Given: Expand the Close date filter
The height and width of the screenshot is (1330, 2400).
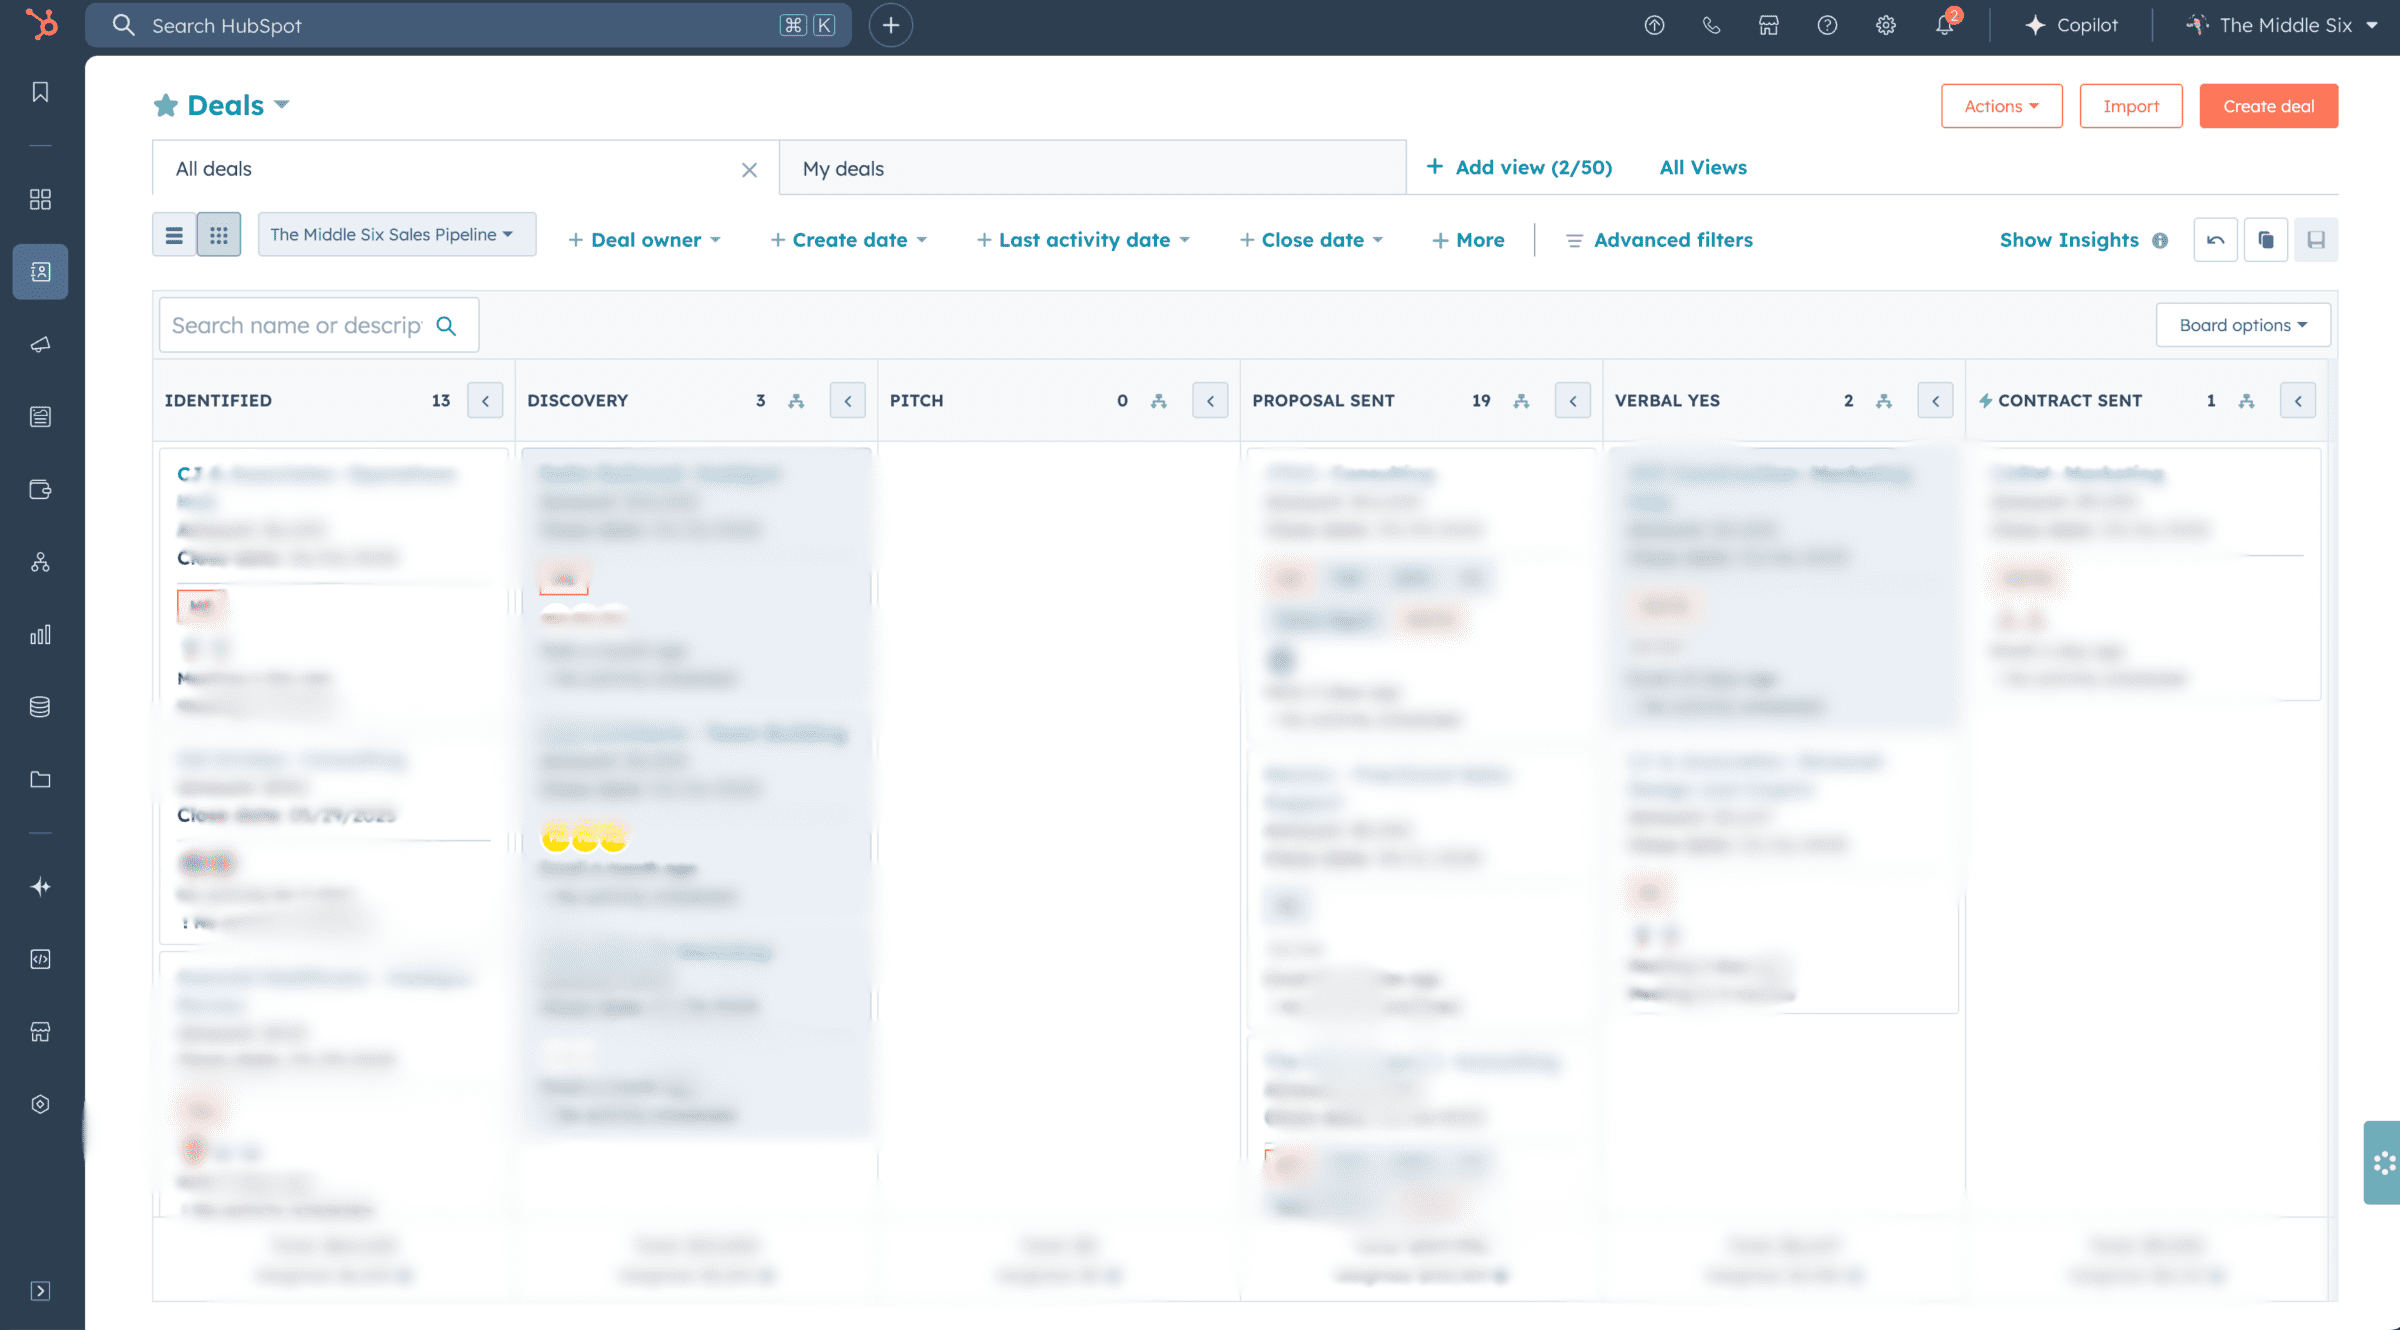Looking at the screenshot, I should 1311,240.
